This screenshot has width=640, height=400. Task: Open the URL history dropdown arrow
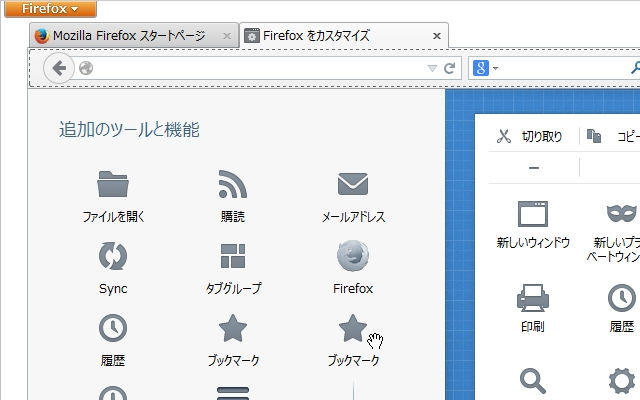[432, 68]
